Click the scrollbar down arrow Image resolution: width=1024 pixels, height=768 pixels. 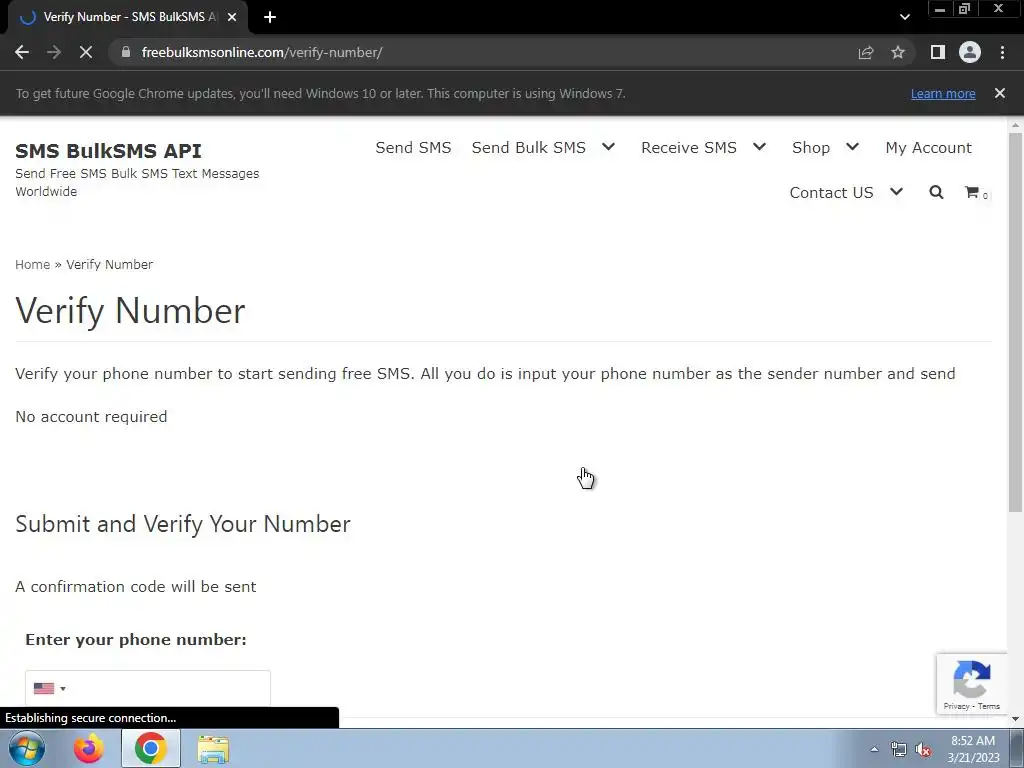click(x=1016, y=719)
